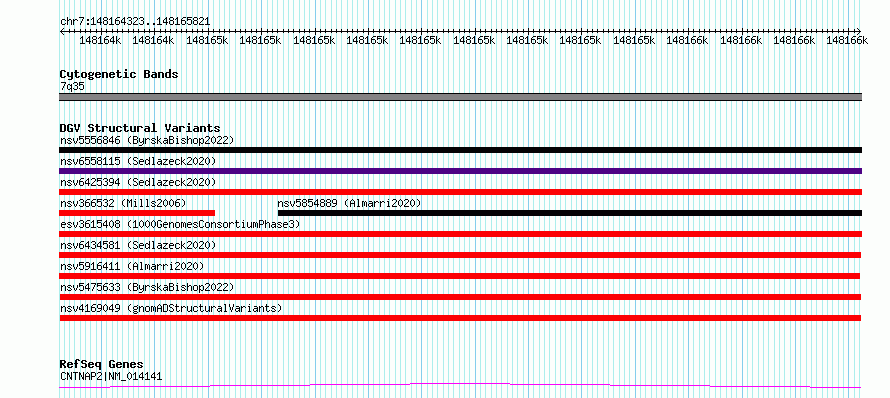The height and width of the screenshot is (398, 890).
Task: Open the nsv5556846 (ByrskaBishop2022) label
Action: coord(147,140)
